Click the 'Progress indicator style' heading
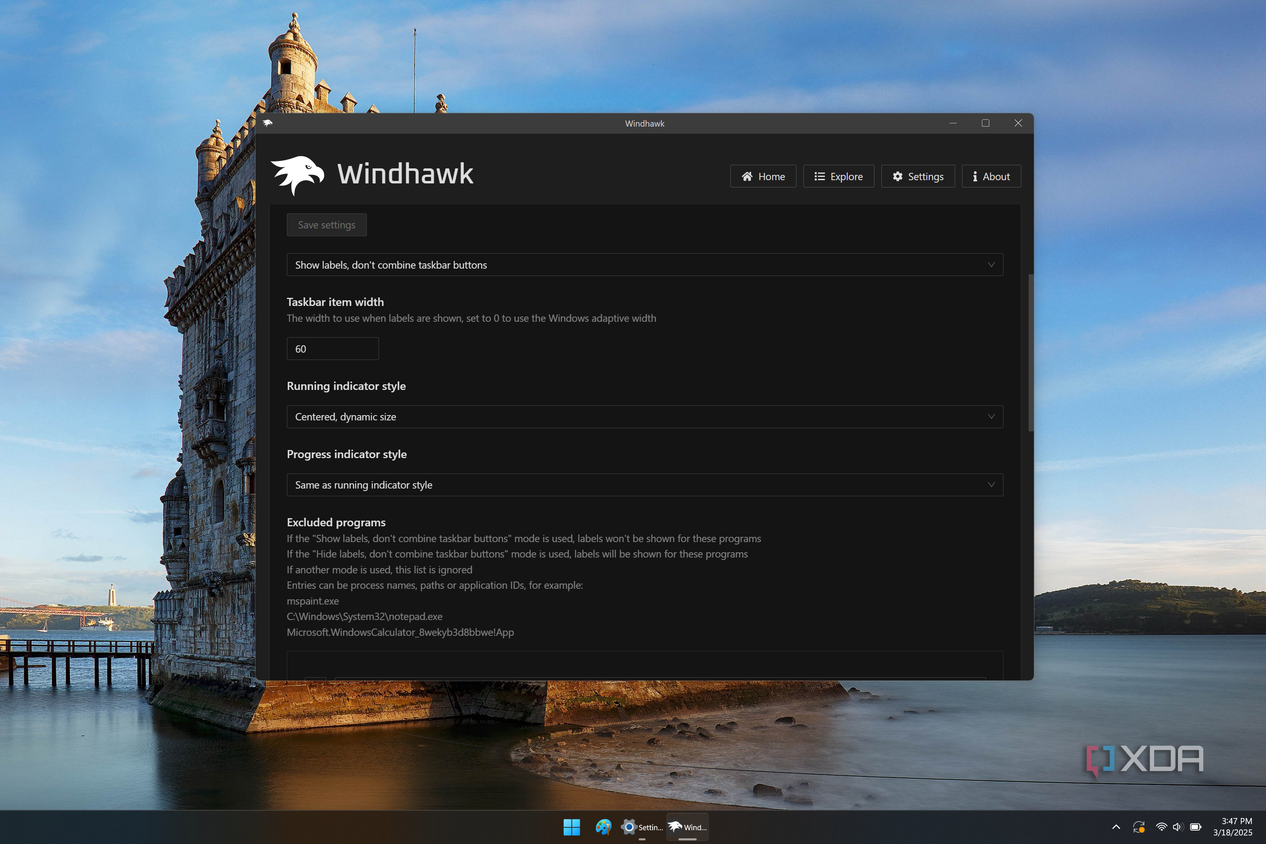Image resolution: width=1266 pixels, height=844 pixels. pyautogui.click(x=347, y=454)
